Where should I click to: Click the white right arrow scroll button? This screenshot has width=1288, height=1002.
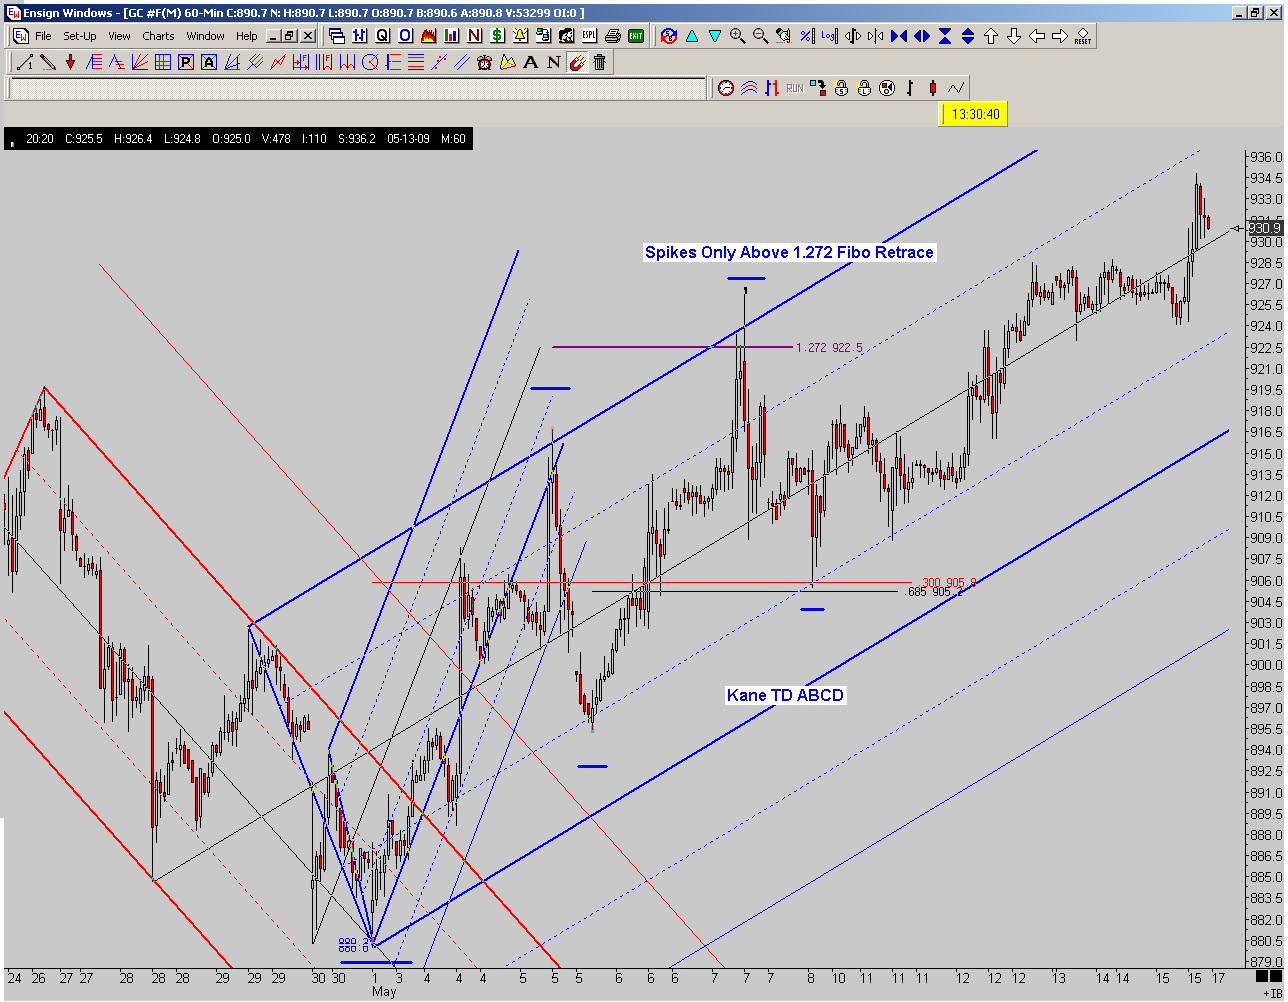(x=1060, y=36)
